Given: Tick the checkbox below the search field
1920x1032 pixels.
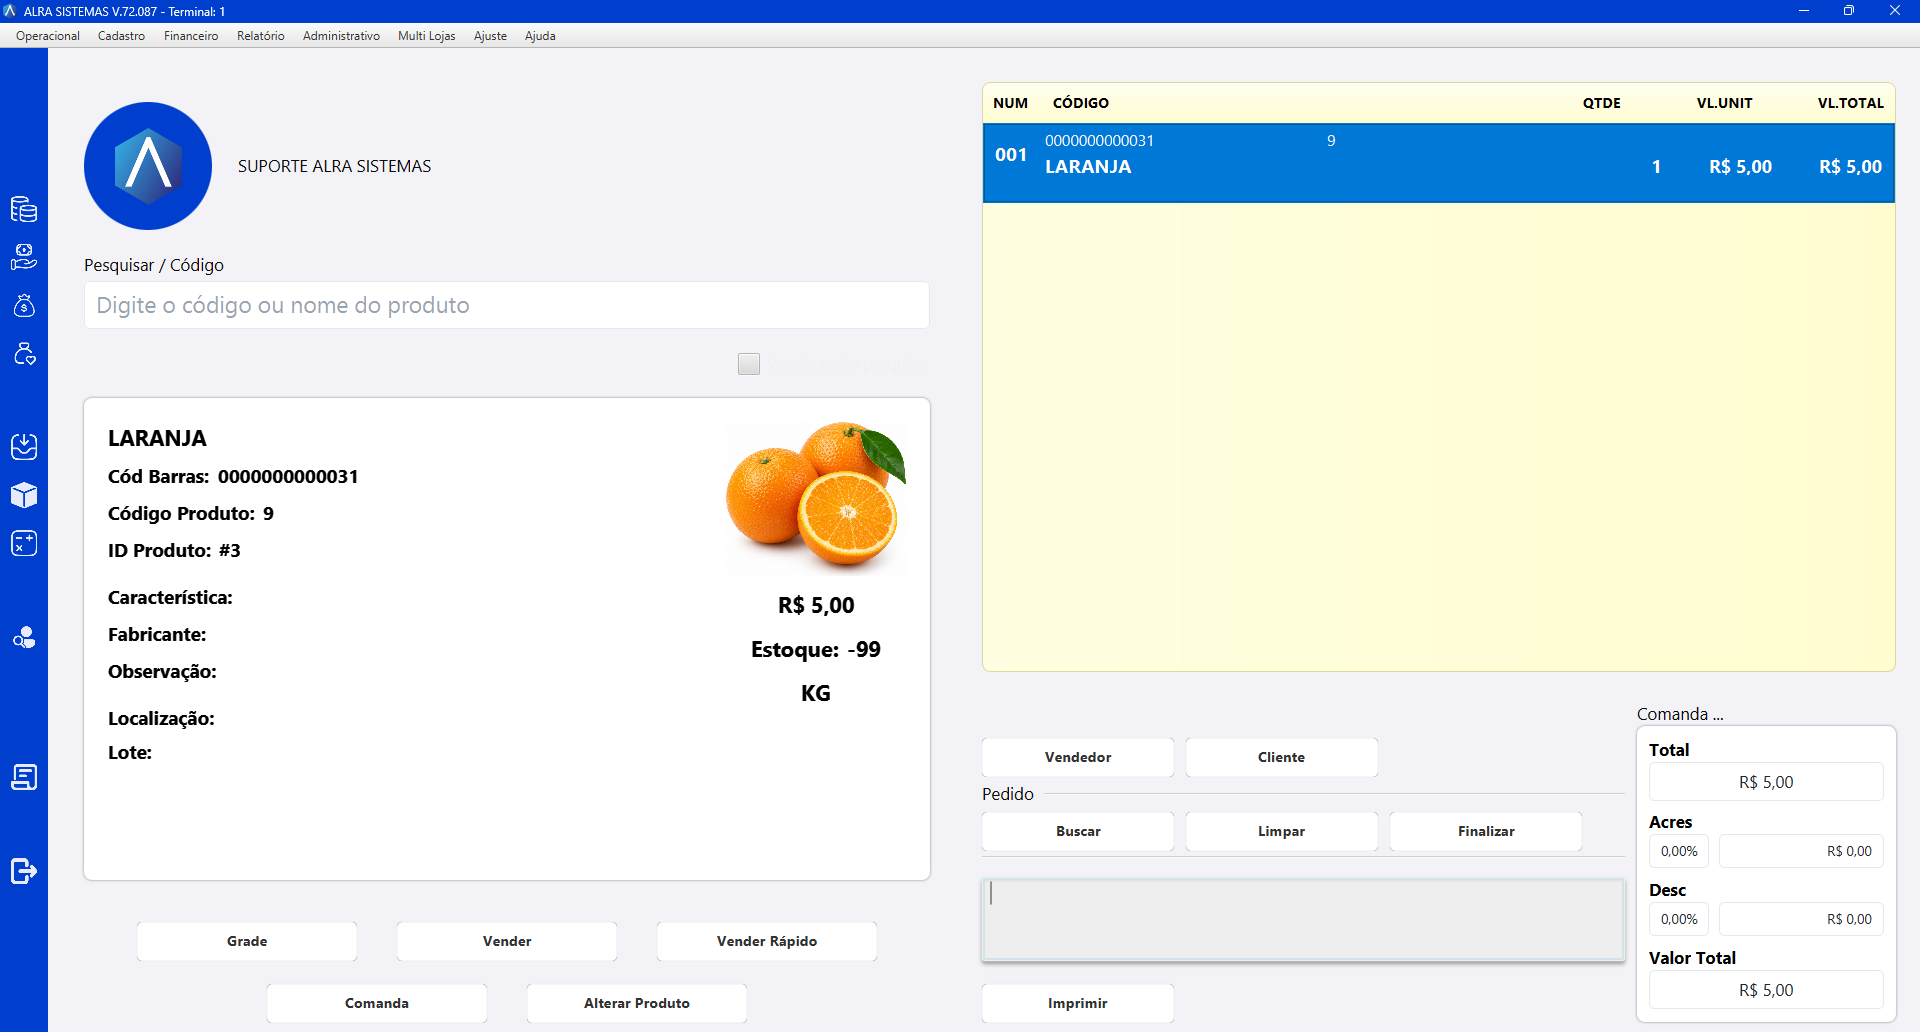Looking at the screenshot, I should 749,364.
